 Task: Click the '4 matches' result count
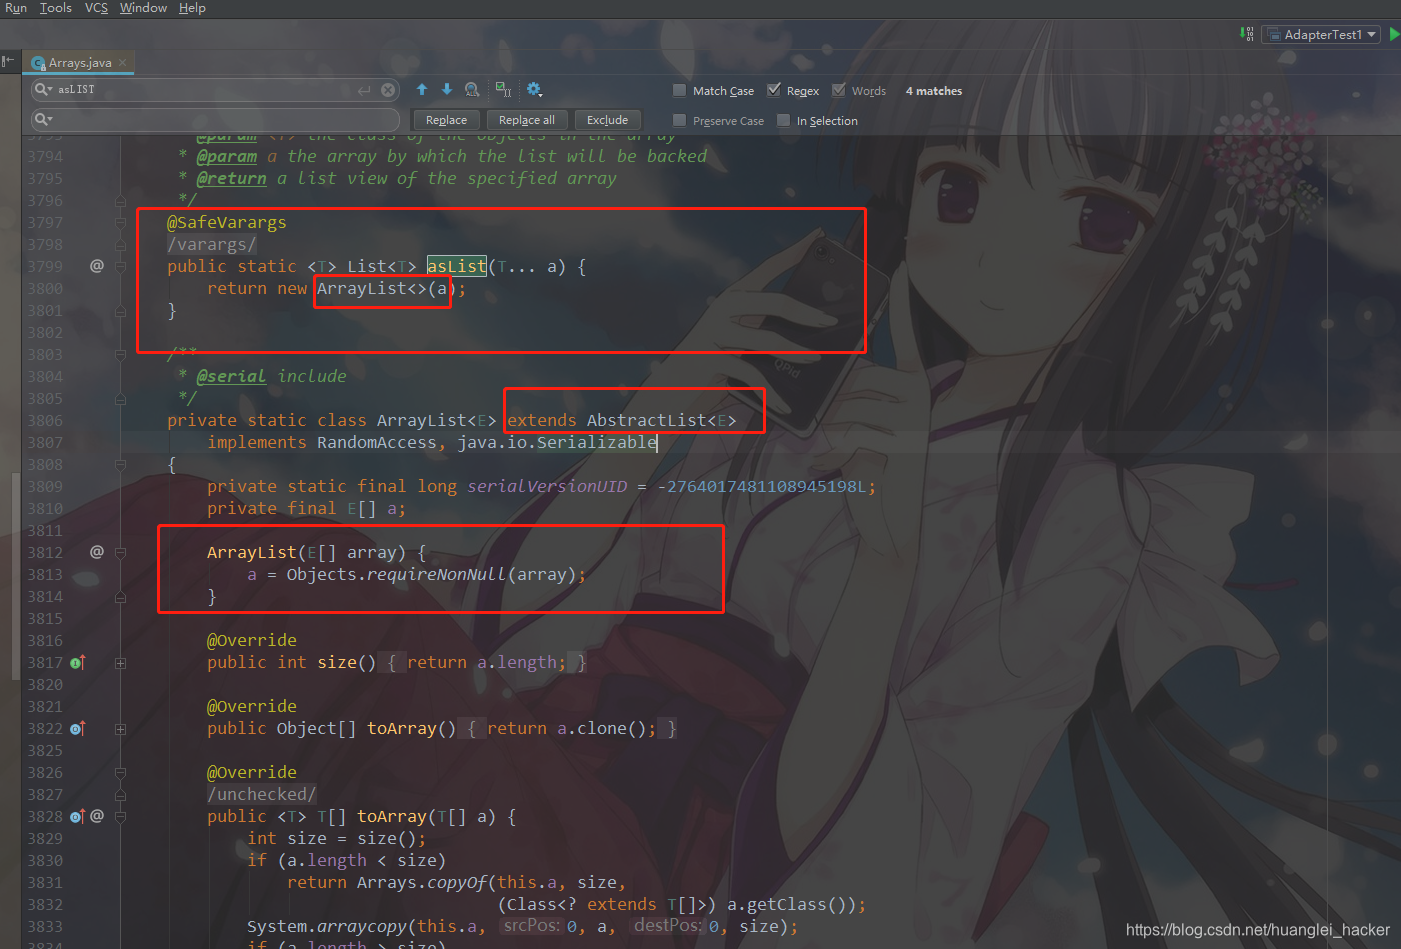pyautogui.click(x=934, y=91)
